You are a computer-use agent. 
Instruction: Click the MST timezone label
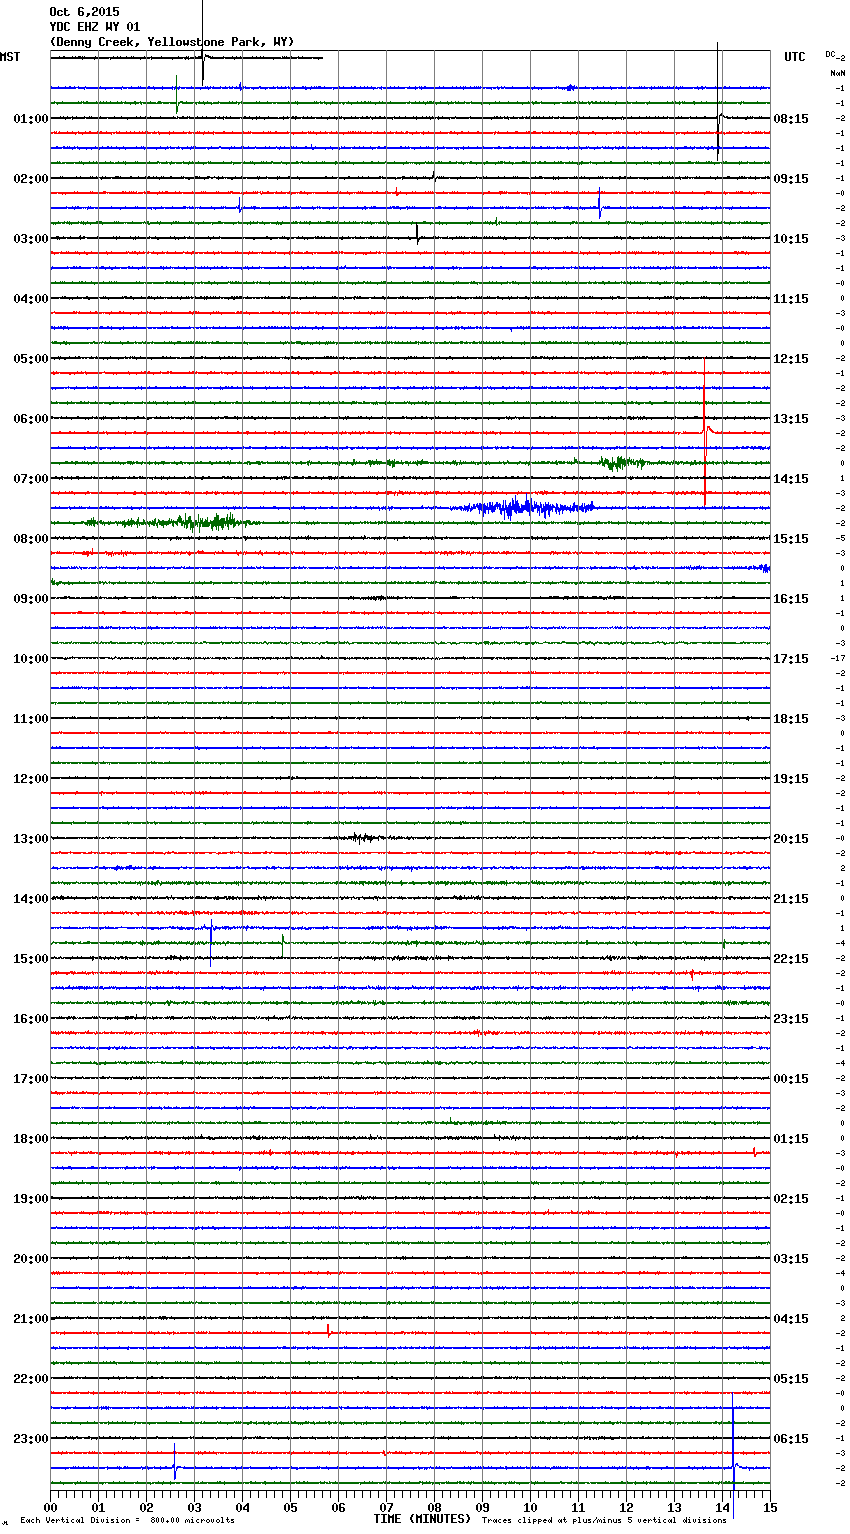tap(10, 57)
